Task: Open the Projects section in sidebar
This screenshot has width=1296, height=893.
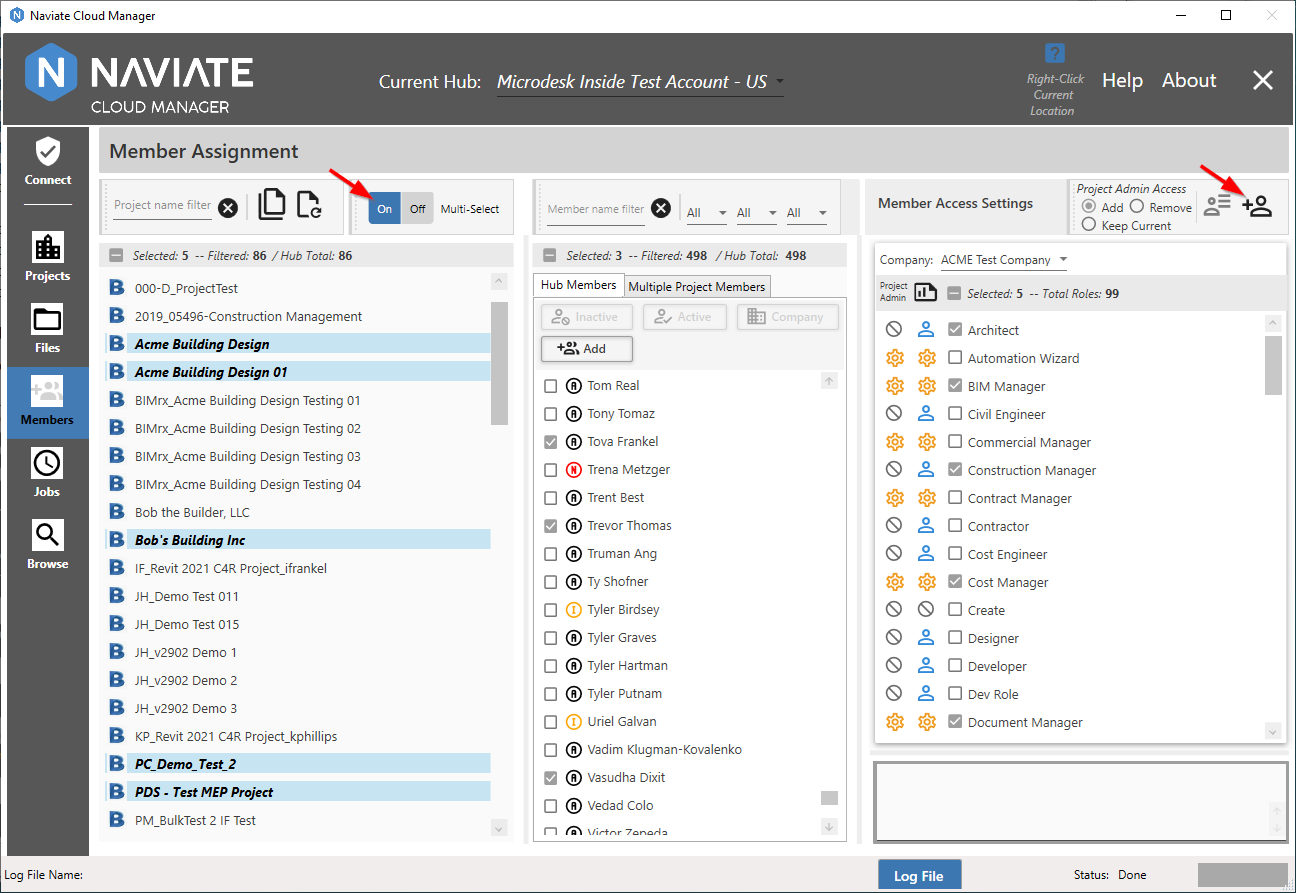Action: click(x=48, y=257)
